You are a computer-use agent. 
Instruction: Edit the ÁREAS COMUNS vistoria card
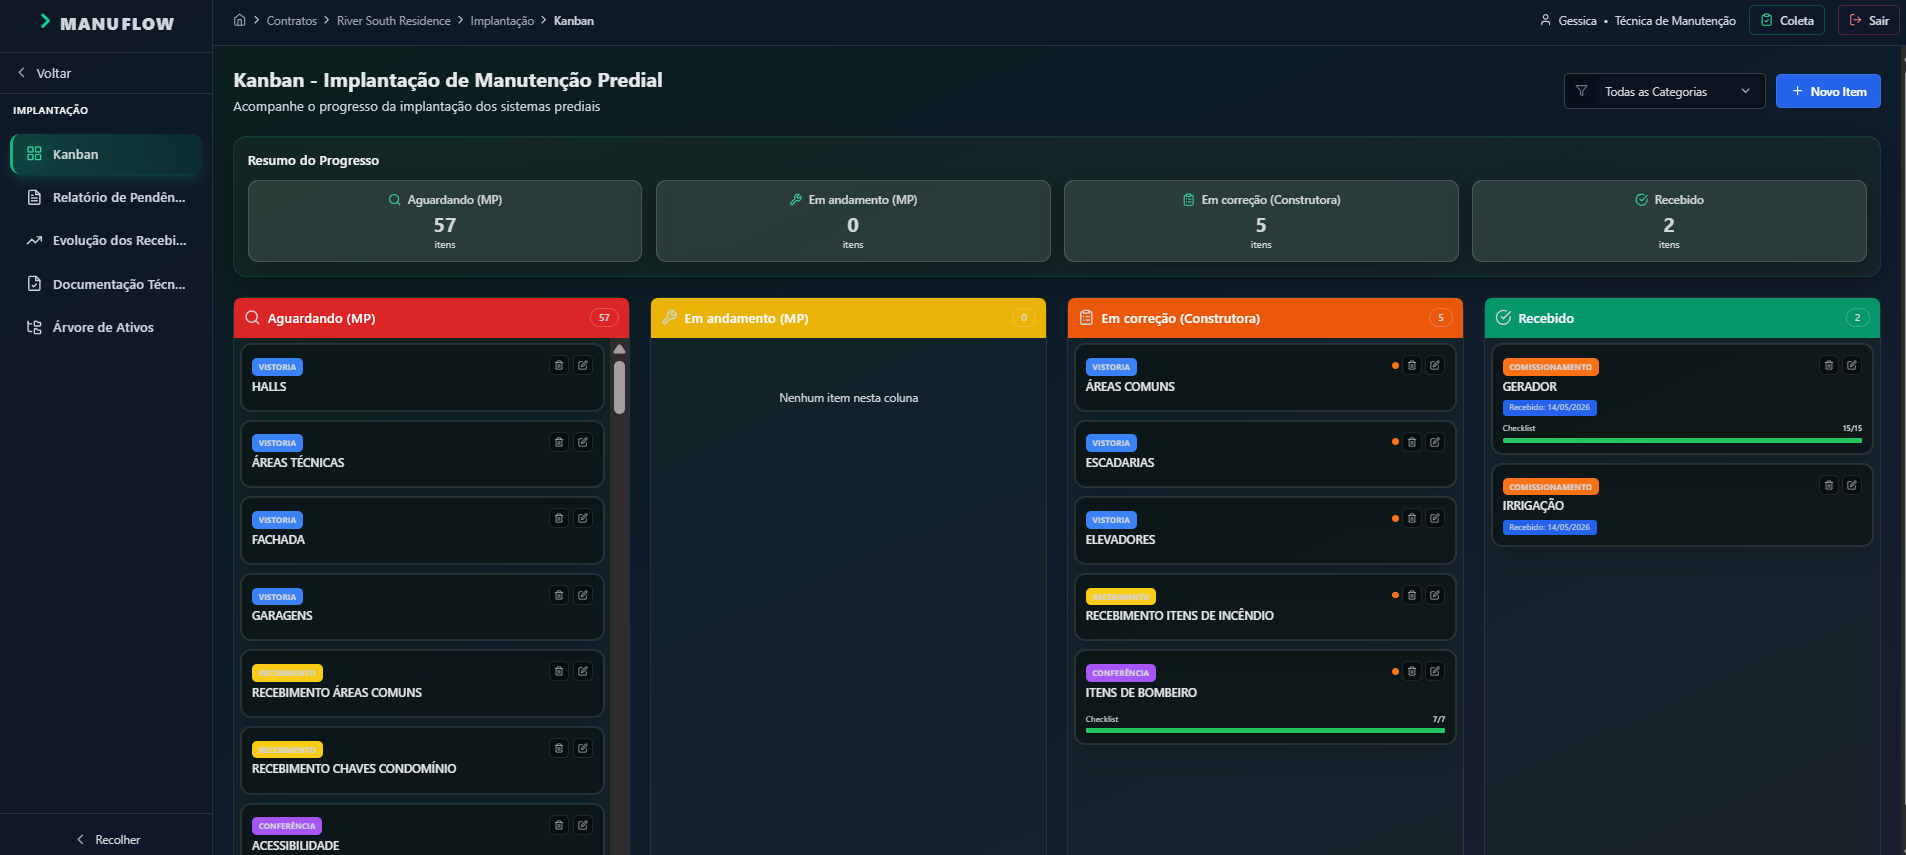[x=1435, y=365]
